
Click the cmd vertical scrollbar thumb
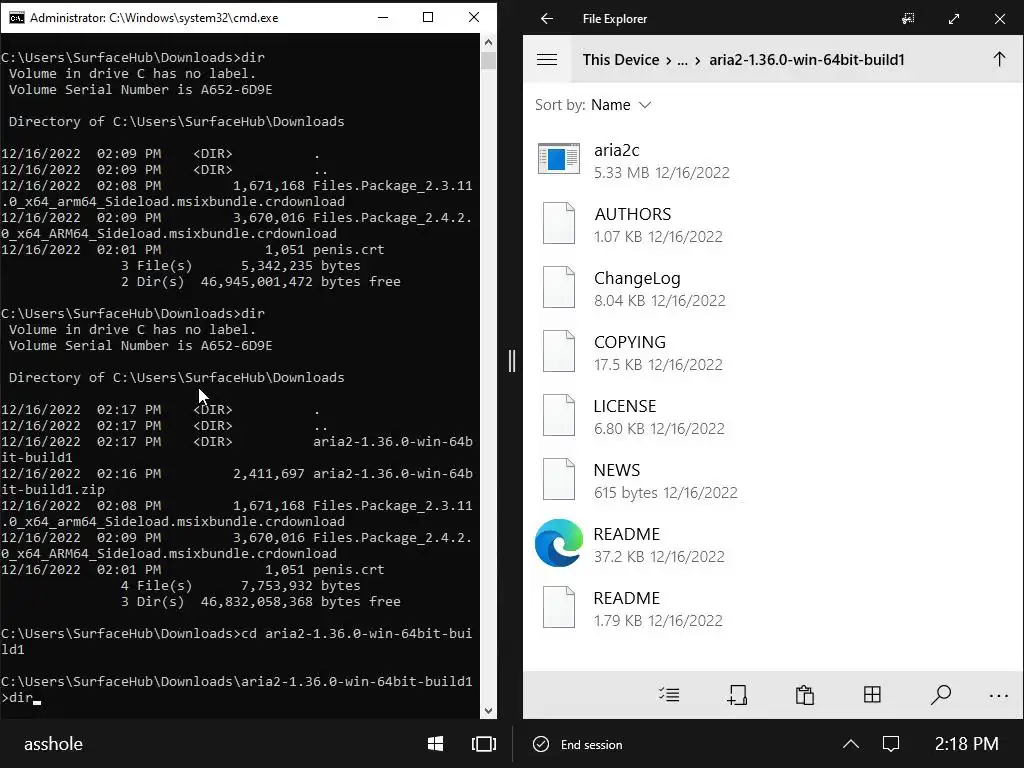click(x=488, y=60)
